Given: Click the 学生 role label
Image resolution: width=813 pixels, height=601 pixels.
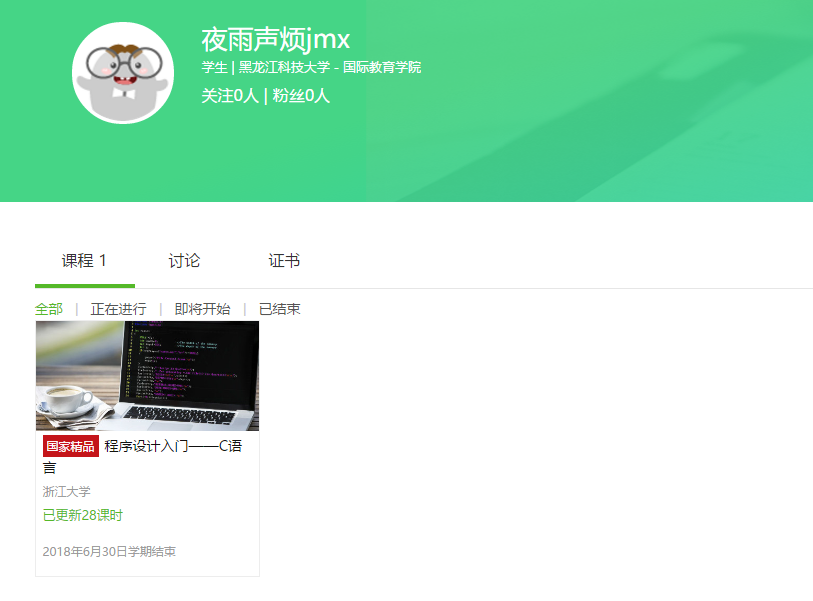Looking at the screenshot, I should 215,67.
